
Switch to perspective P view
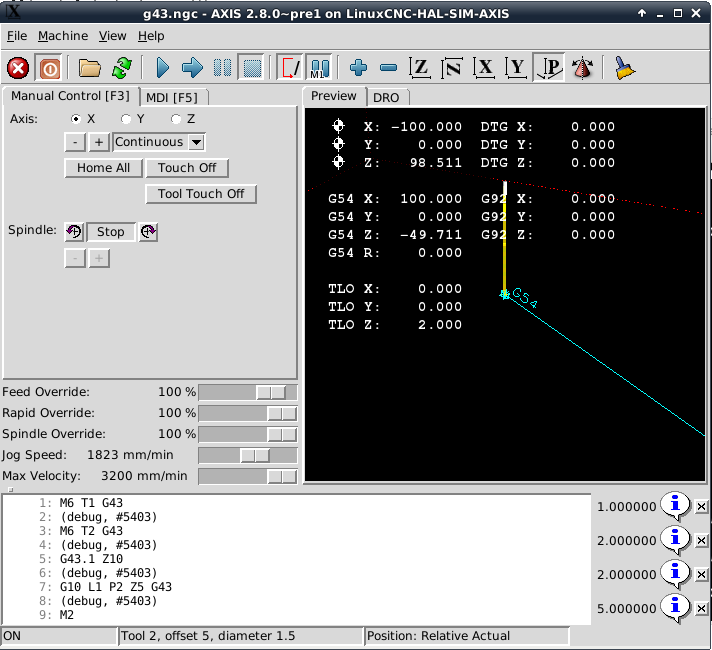point(549,68)
